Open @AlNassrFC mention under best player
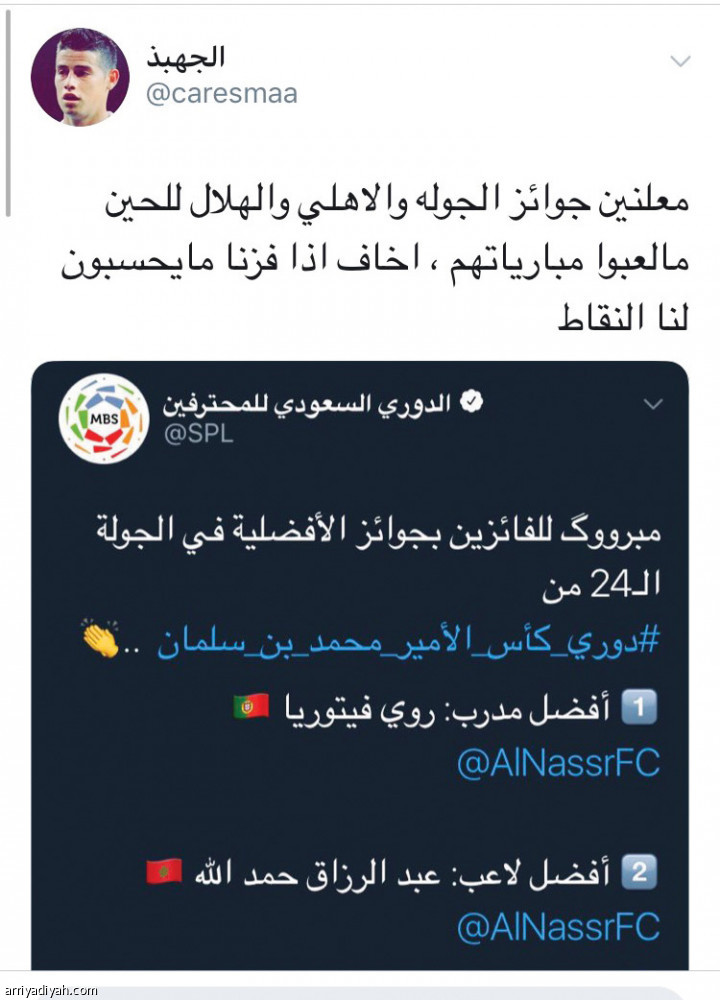 click(x=559, y=927)
